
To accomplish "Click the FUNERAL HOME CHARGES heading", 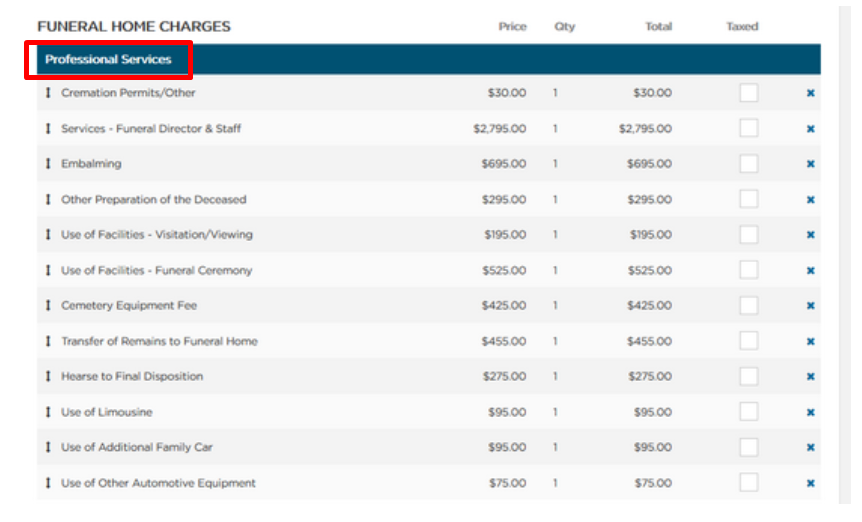I will (134, 26).
